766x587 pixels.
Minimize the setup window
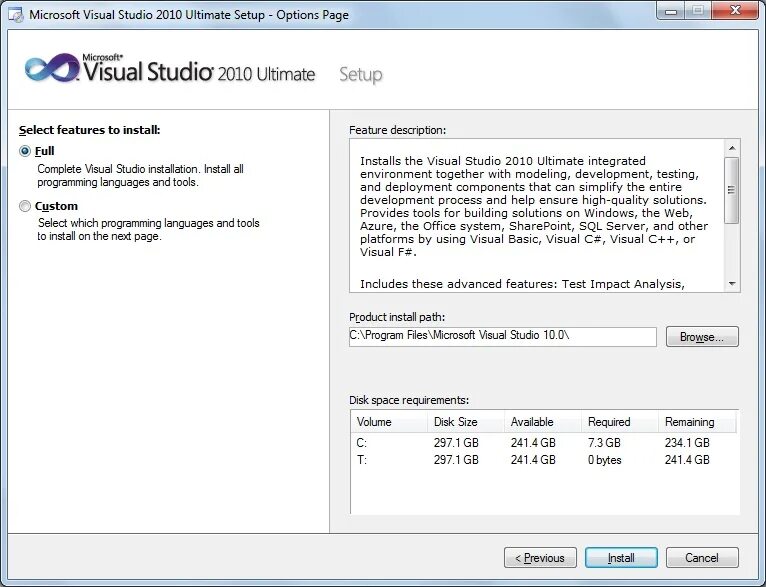(671, 11)
